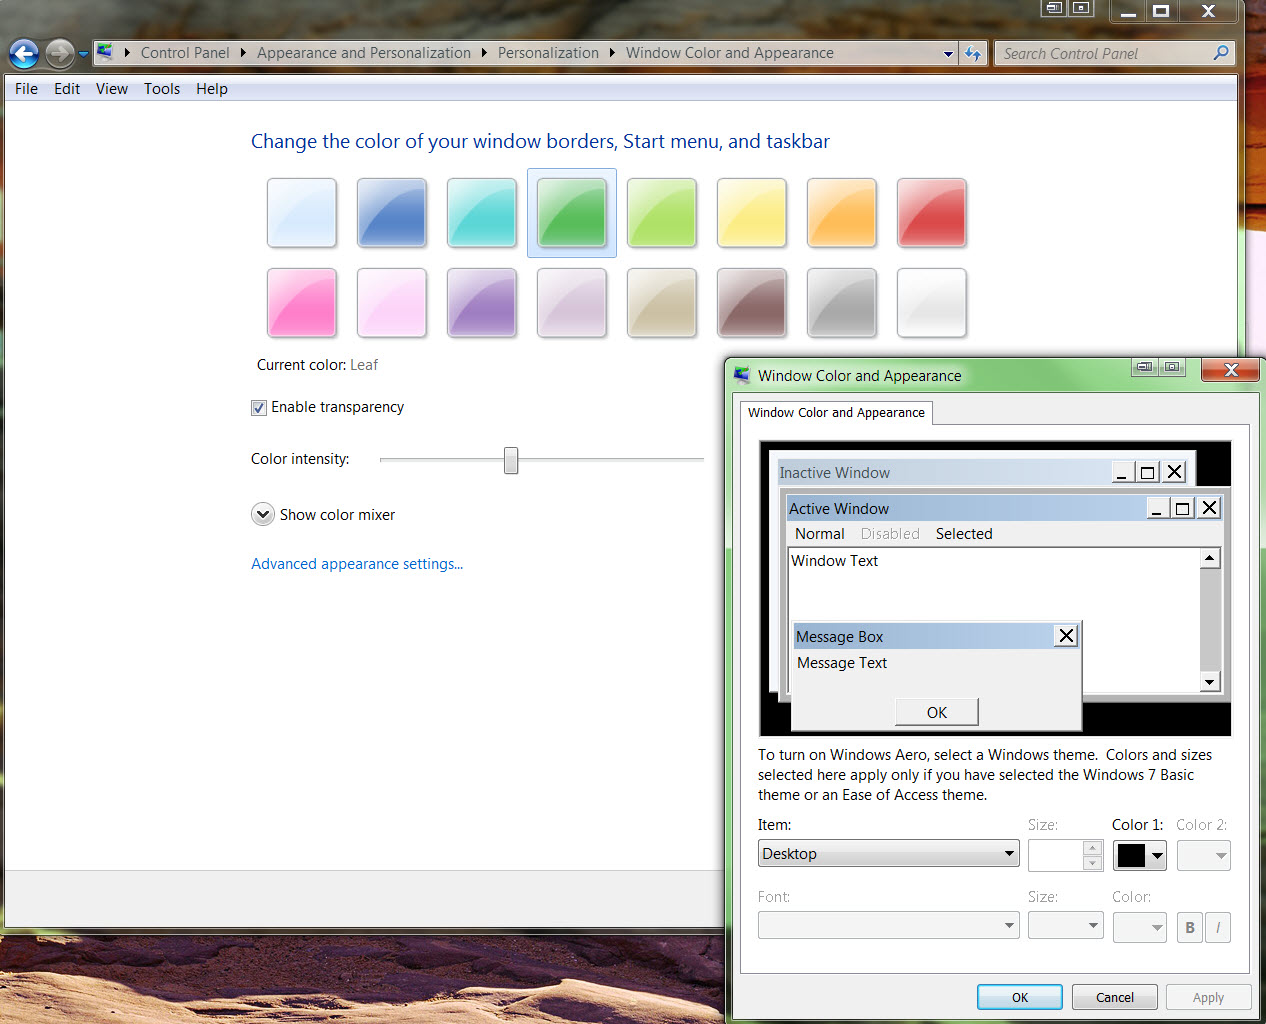Expand the Show color mixer section

(x=263, y=514)
